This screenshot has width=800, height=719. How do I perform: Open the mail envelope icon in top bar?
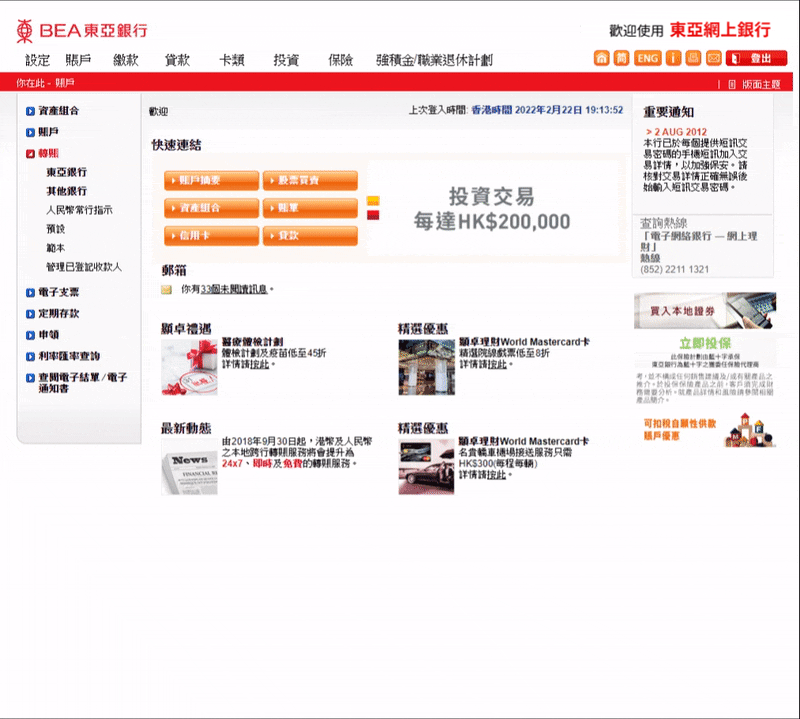click(714, 58)
